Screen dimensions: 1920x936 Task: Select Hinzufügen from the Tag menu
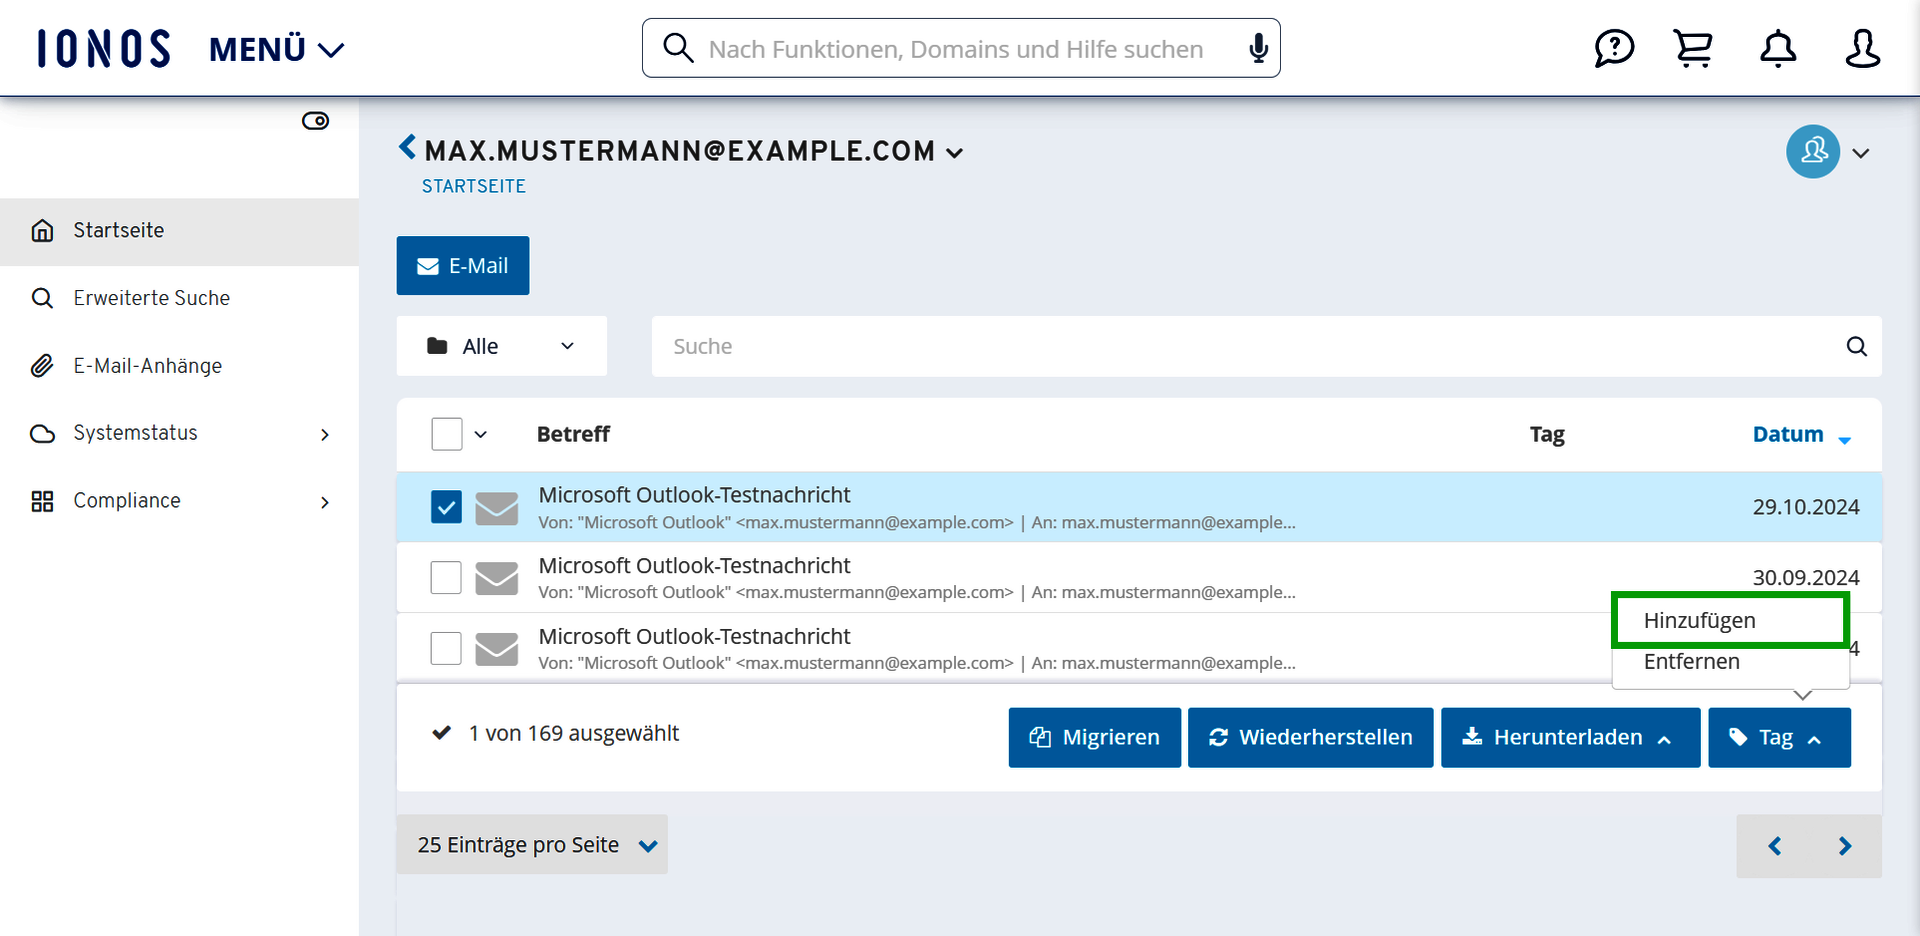point(1730,620)
